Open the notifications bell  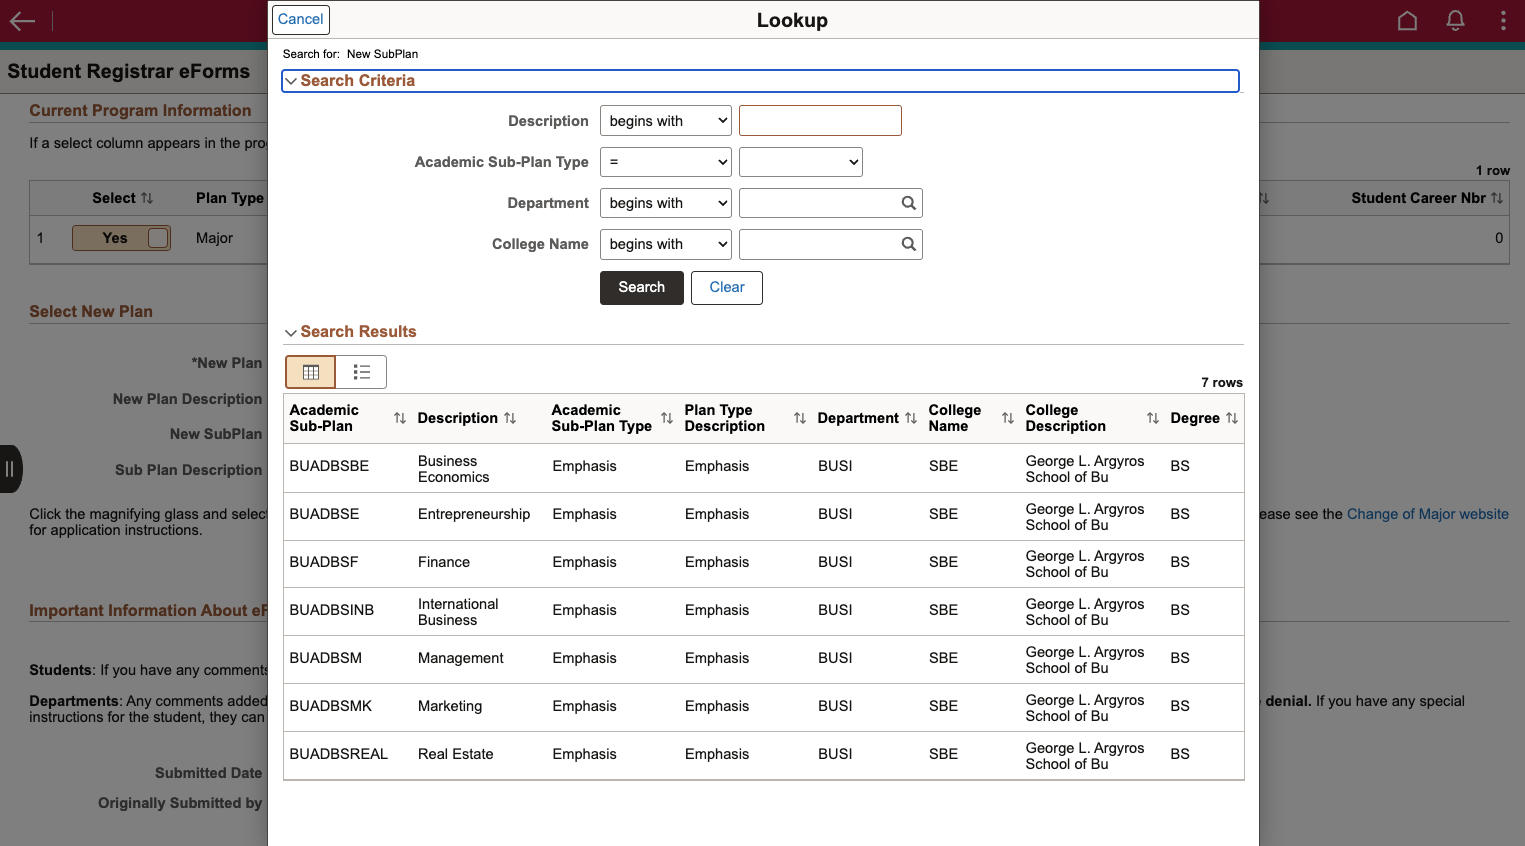click(x=1456, y=21)
